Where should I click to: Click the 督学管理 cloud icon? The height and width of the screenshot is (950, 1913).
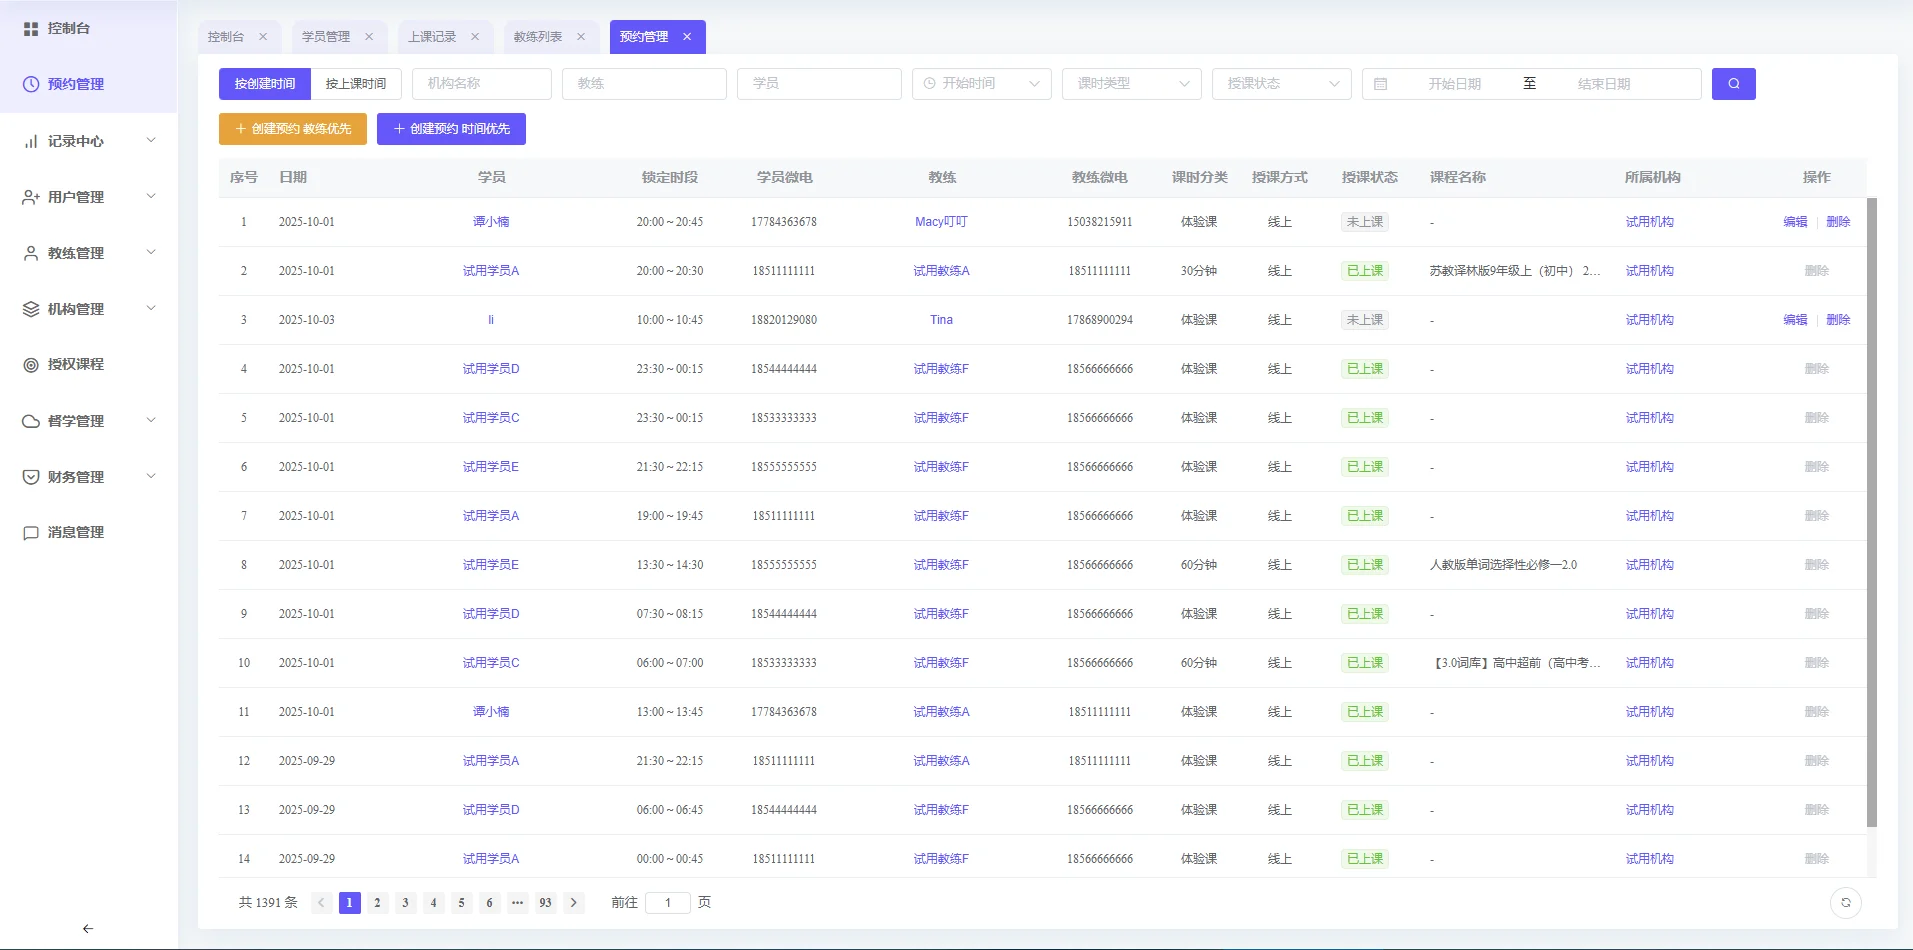point(31,421)
